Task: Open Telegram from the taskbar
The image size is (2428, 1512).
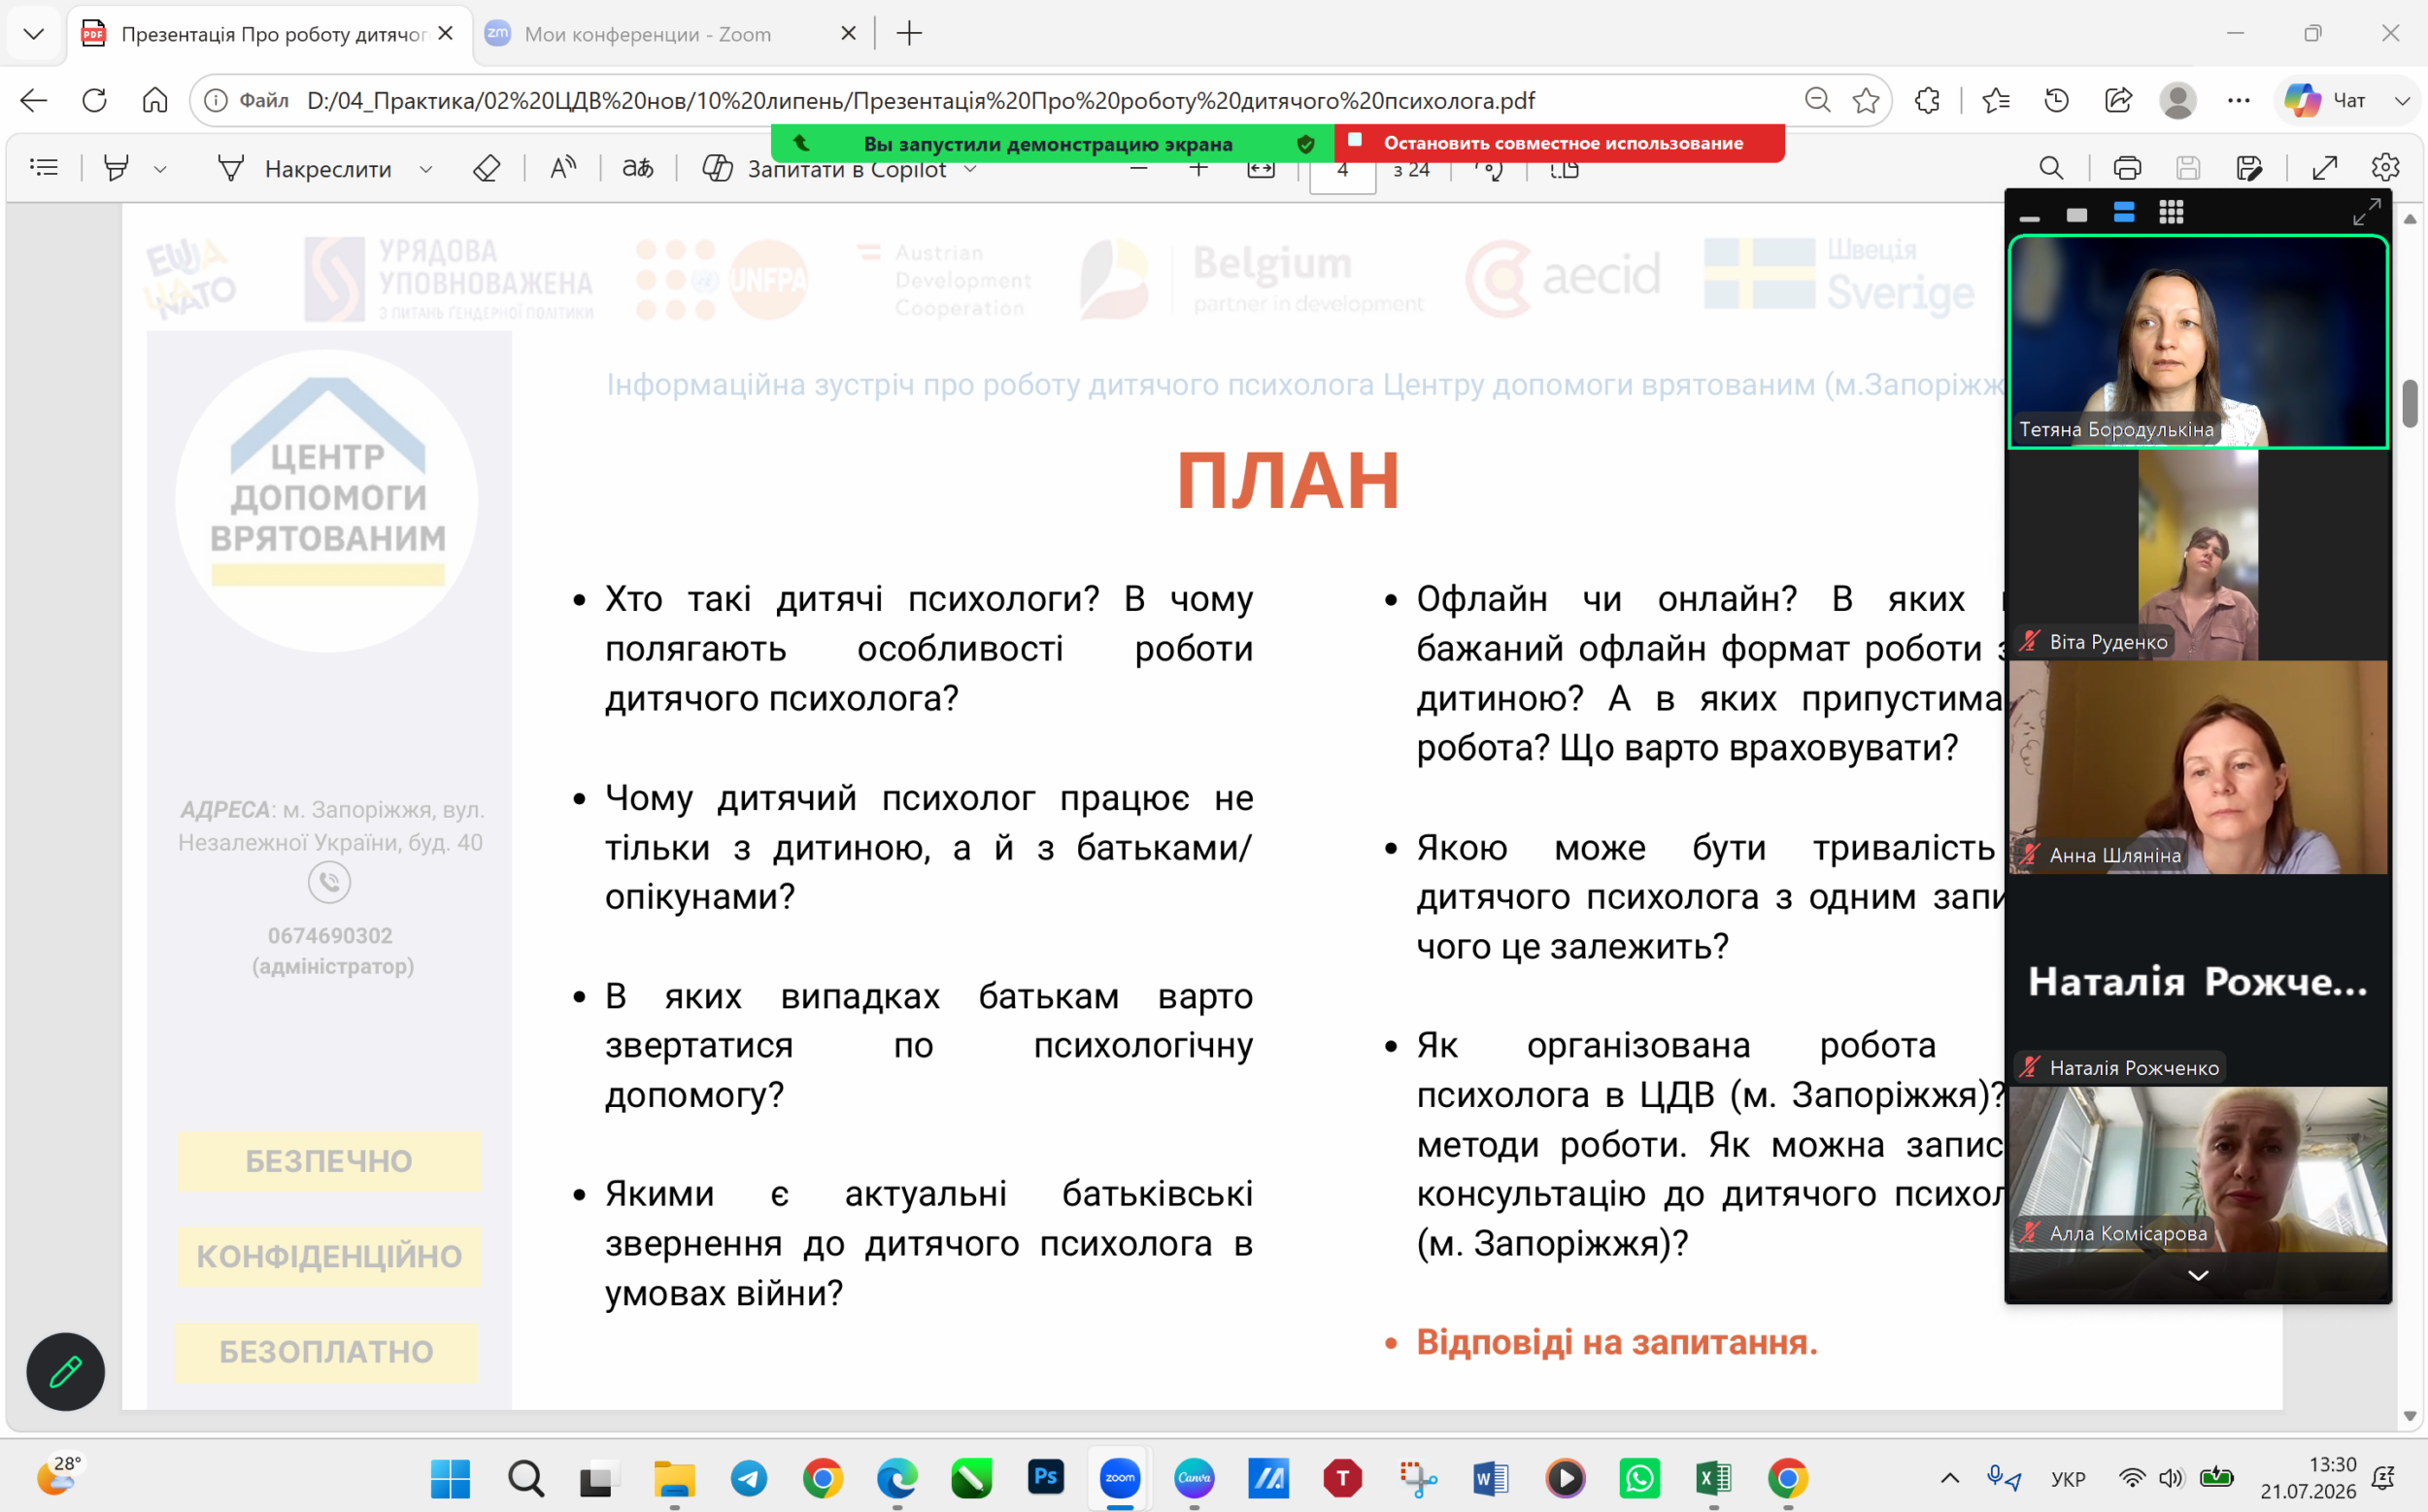Action: pyautogui.click(x=748, y=1478)
